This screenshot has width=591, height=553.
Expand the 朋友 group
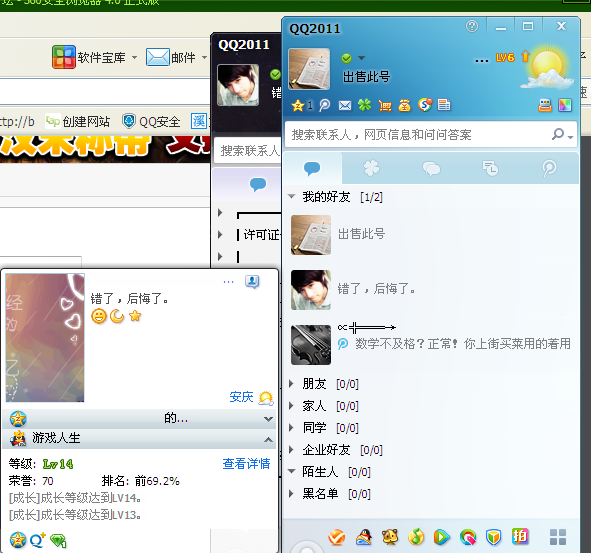[x=291, y=384]
